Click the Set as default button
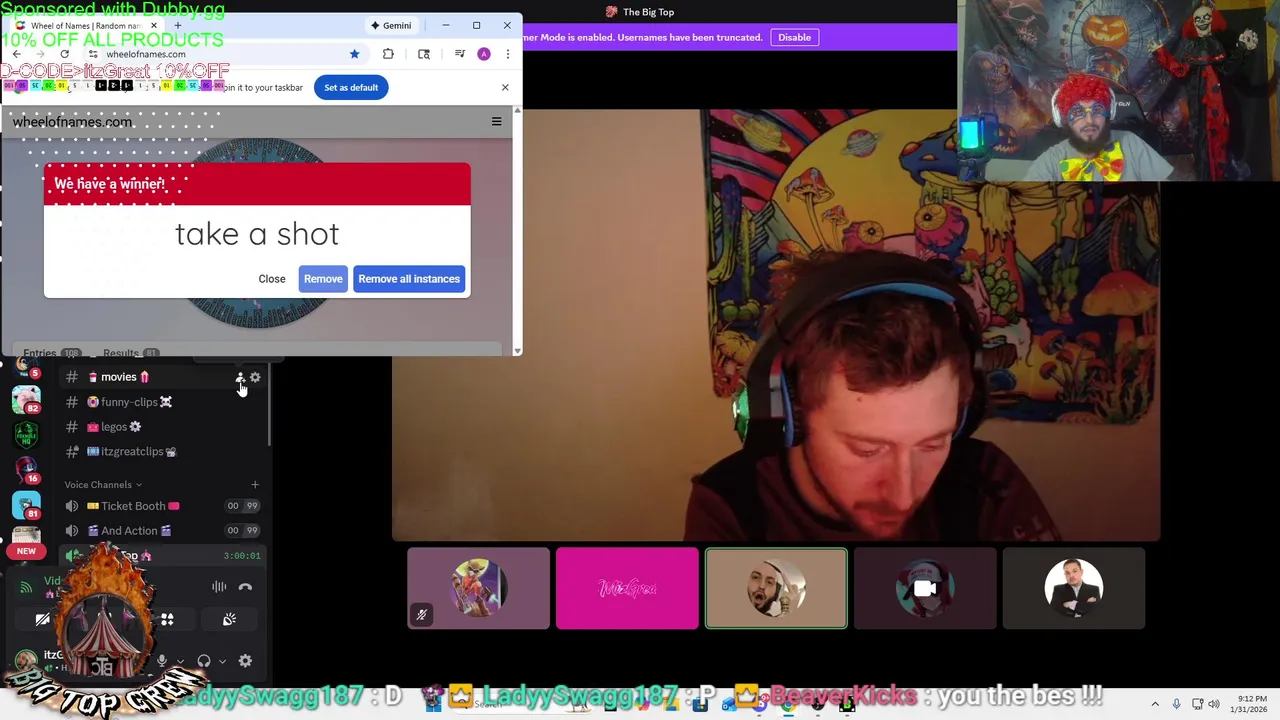This screenshot has height=720, width=1280. (351, 87)
